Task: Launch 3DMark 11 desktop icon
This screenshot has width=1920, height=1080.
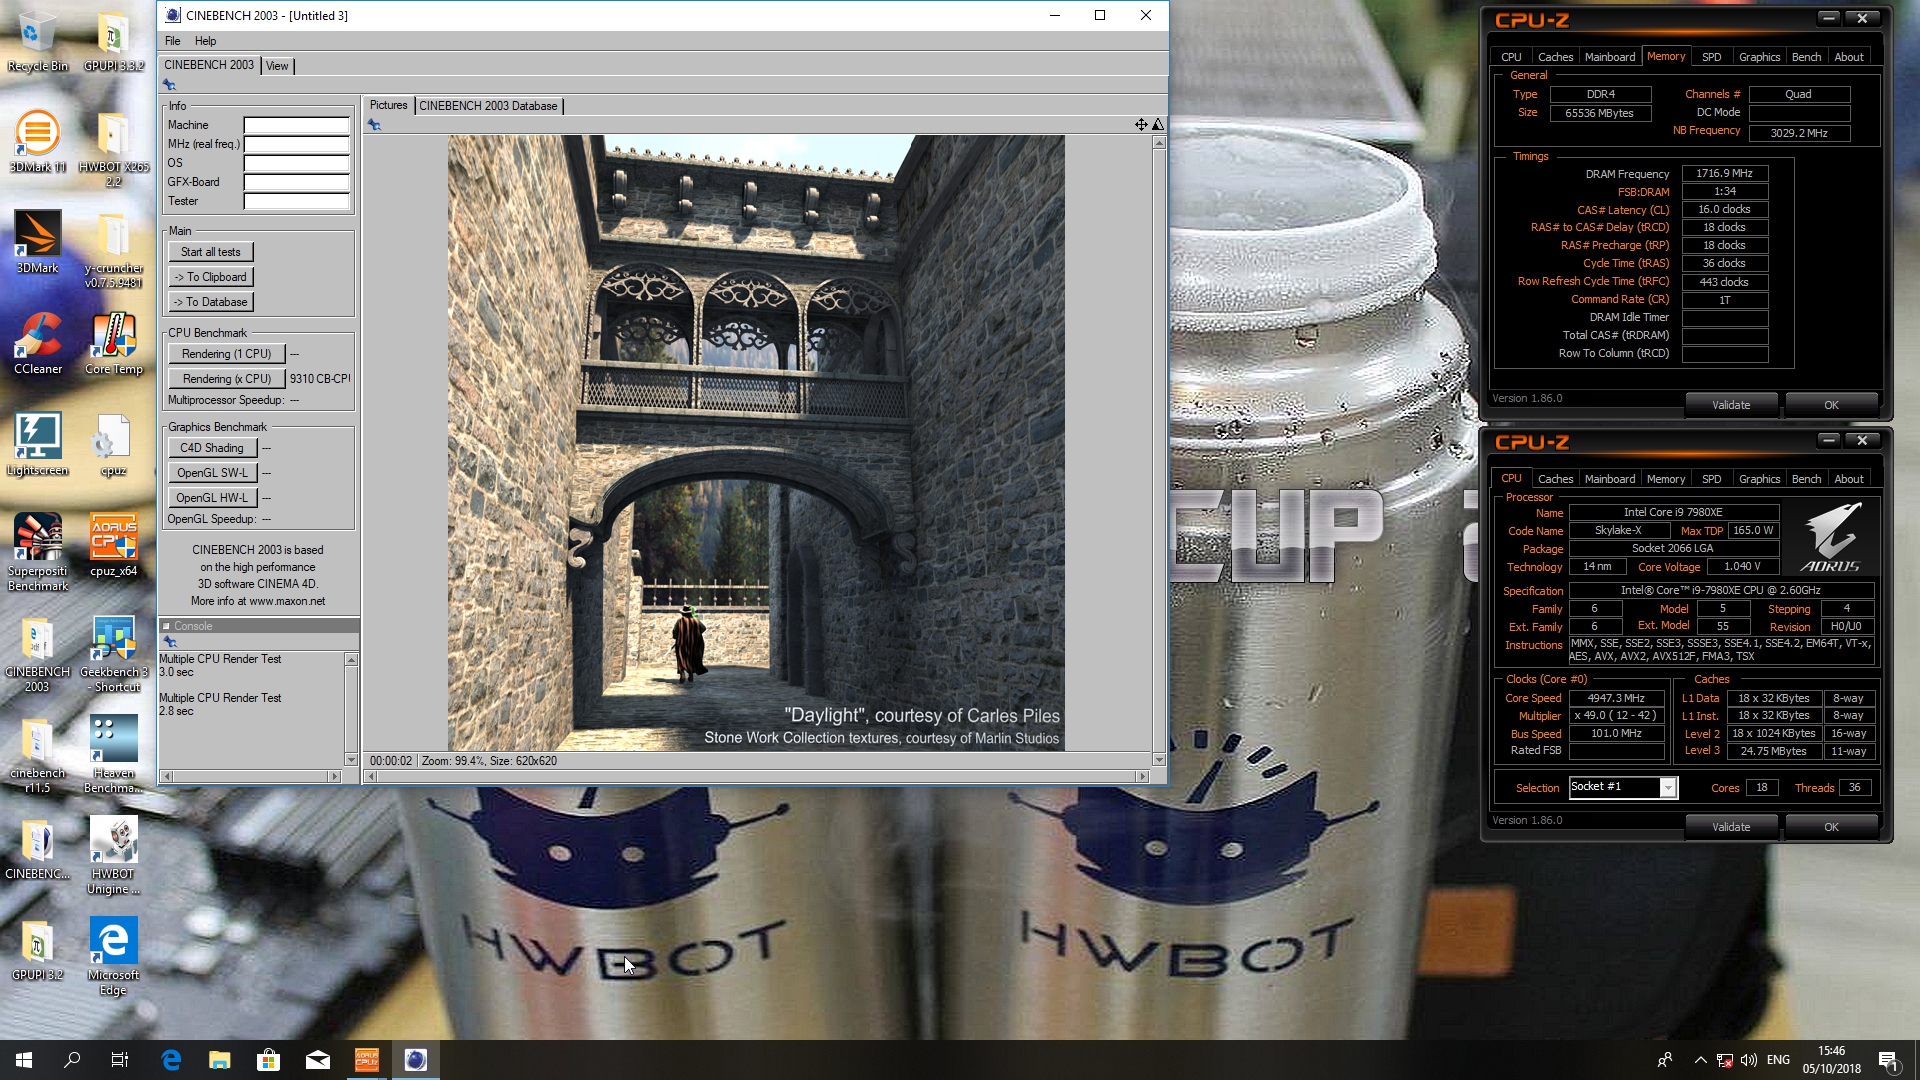Action: pos(37,141)
